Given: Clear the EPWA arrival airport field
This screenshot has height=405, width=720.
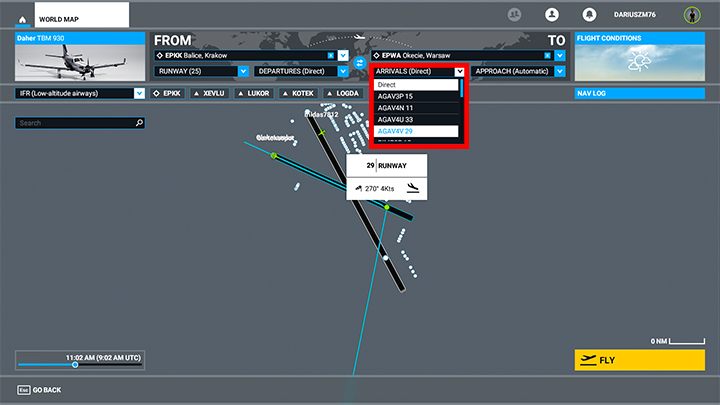Looking at the screenshot, I should pyautogui.click(x=547, y=55).
